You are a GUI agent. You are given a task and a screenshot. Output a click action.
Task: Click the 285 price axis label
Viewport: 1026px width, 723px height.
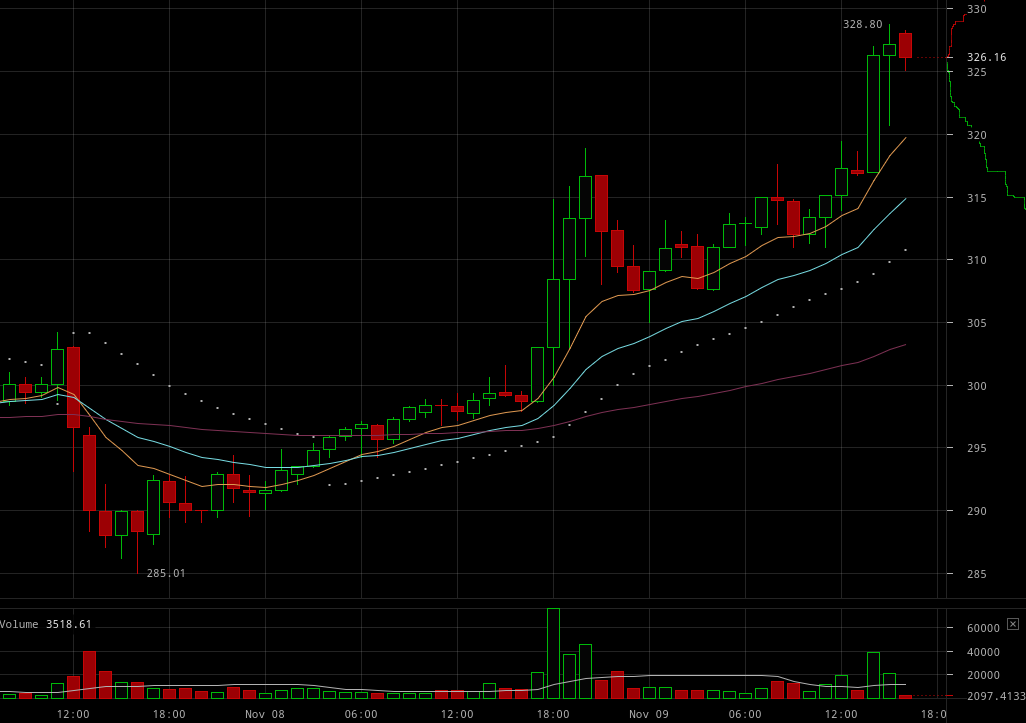pos(976,574)
